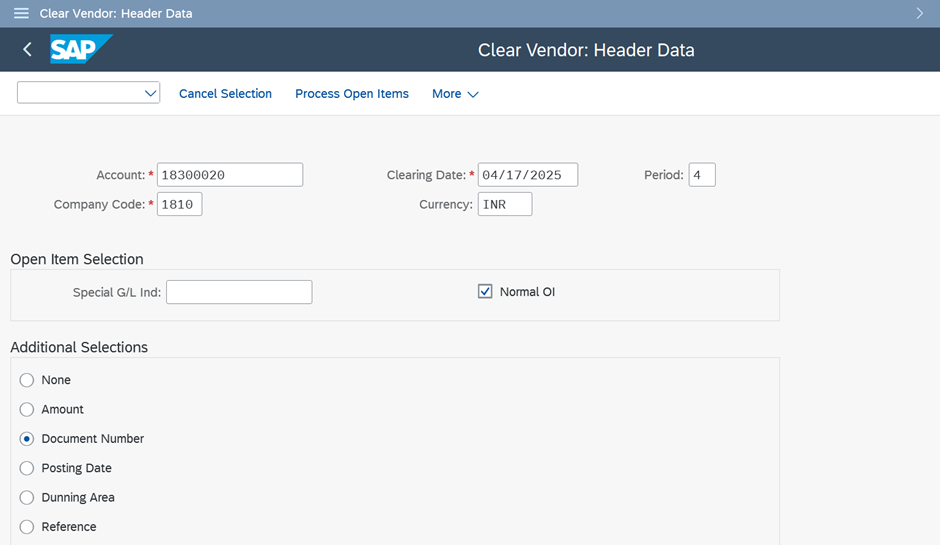The width and height of the screenshot is (940, 545).
Task: Select the Reference radio option
Action: (26, 527)
